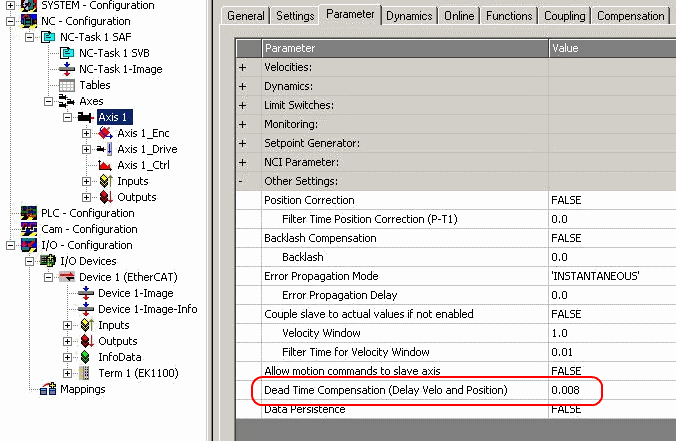Open the Compensation tab

(x=630, y=16)
